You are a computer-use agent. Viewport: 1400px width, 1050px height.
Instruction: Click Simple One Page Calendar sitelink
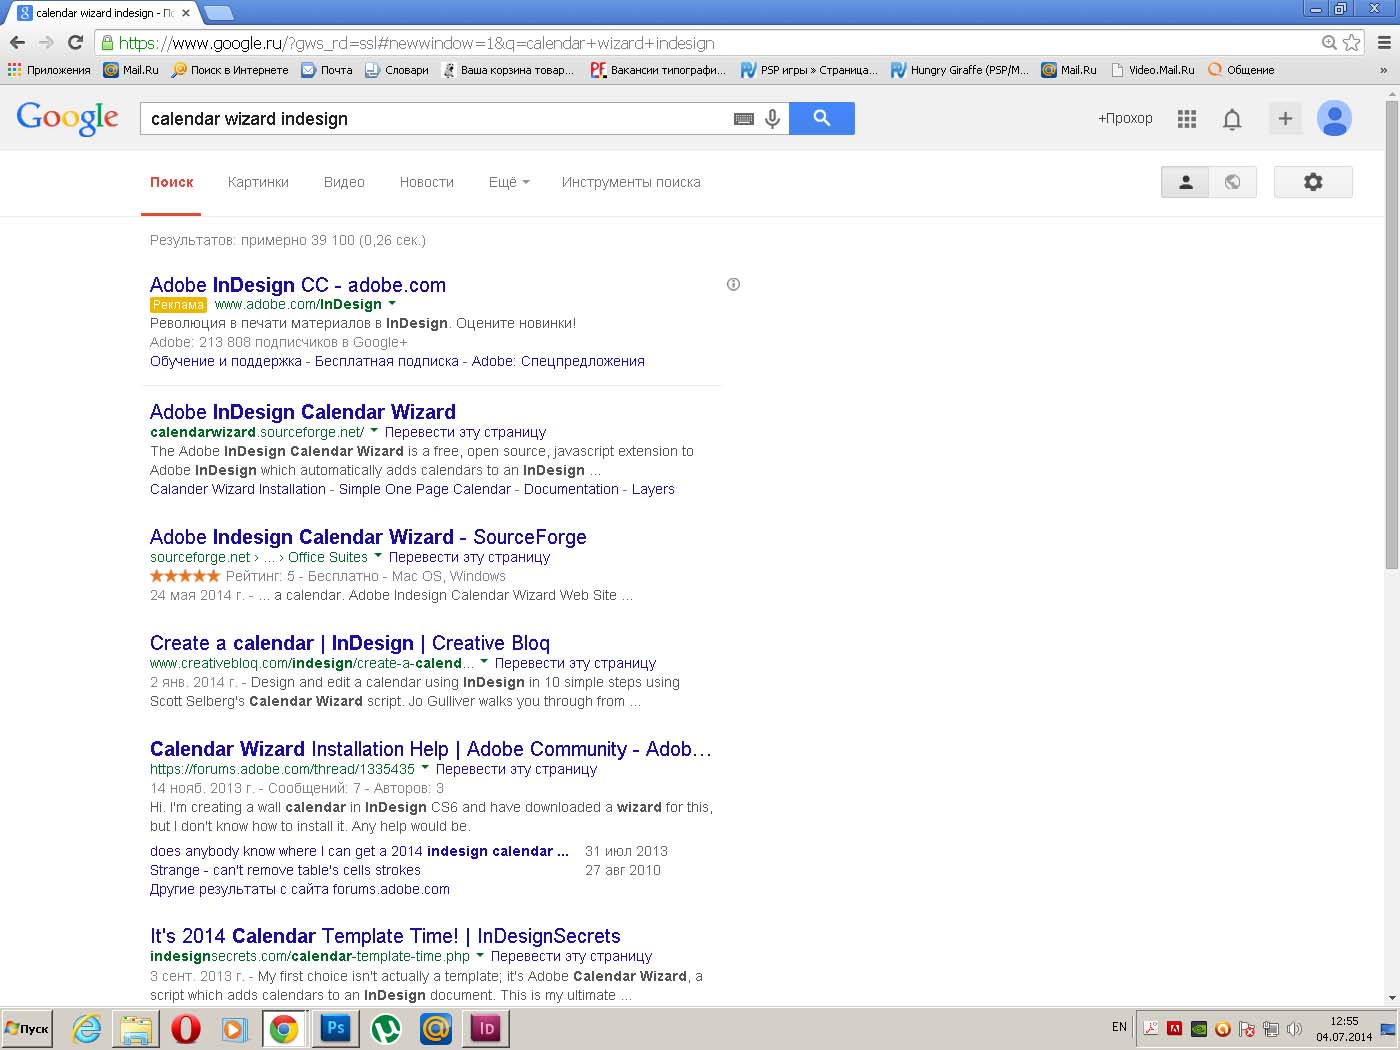425,489
